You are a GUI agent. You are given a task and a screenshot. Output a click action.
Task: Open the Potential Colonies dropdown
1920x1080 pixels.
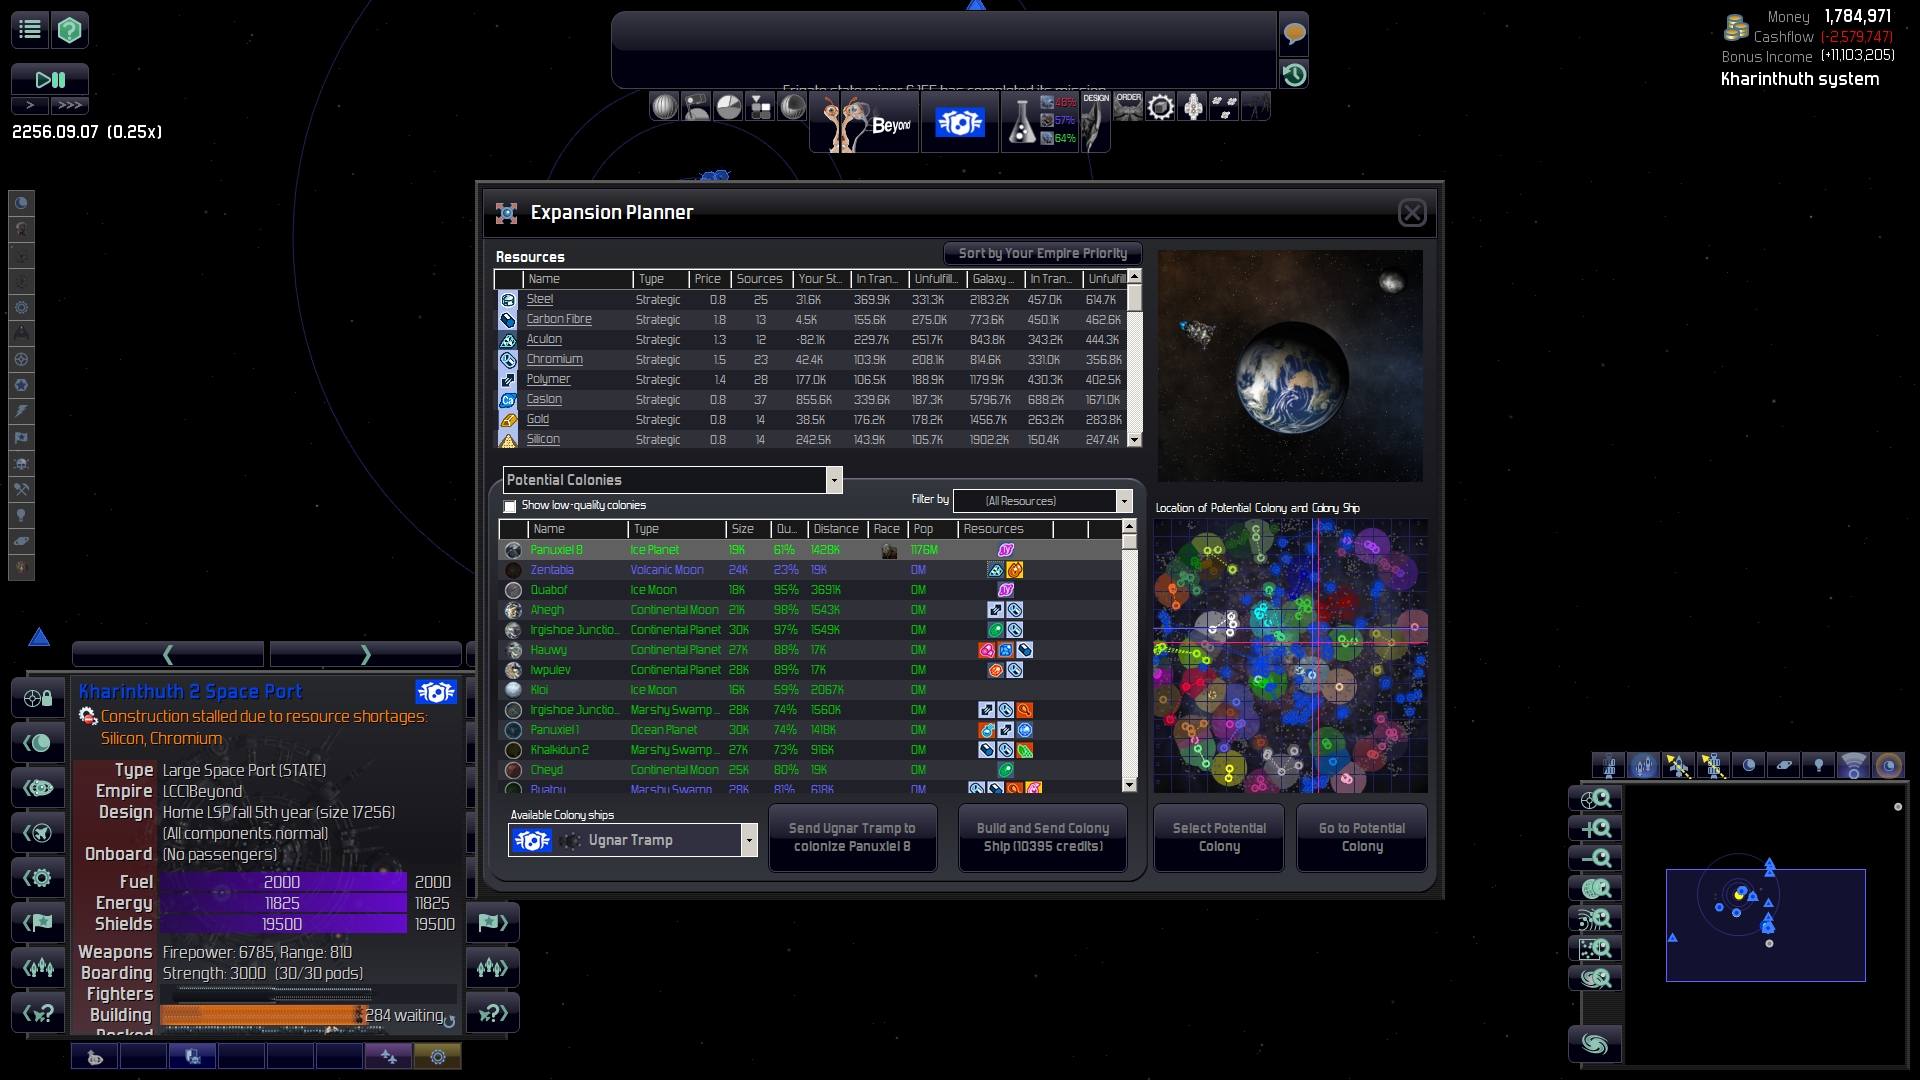coord(833,481)
